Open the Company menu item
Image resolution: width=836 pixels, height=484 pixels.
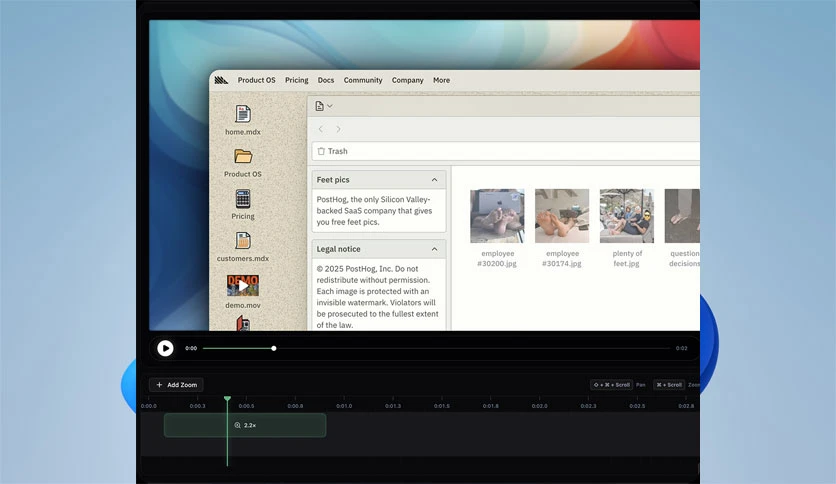407,80
